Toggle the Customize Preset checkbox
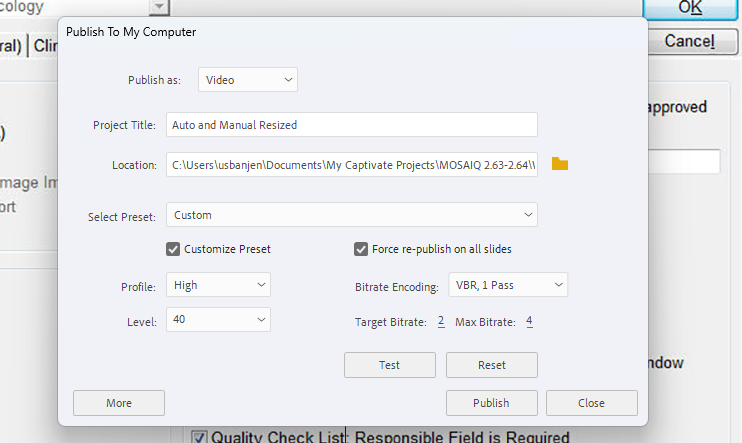This screenshot has height=443, width=742. [173, 249]
